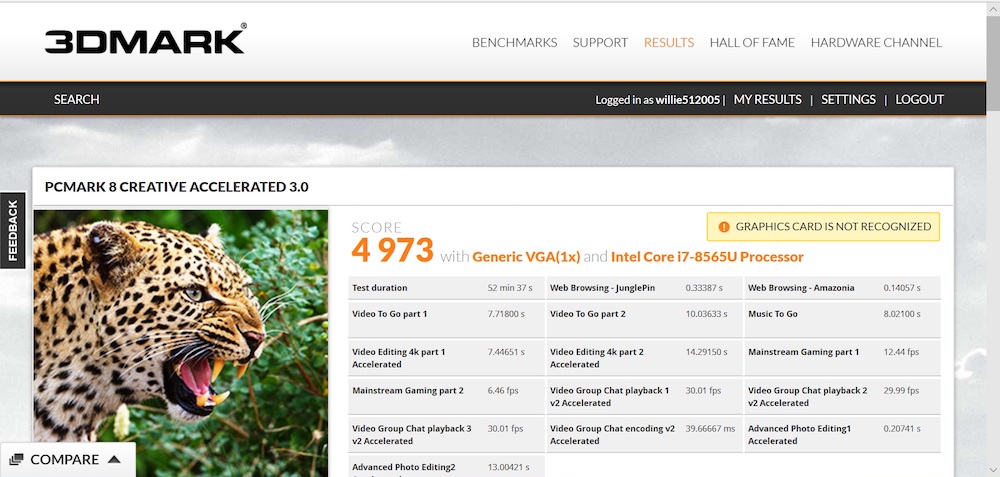Click Search in the dark bar
This screenshot has height=477, width=1000.
coord(77,99)
